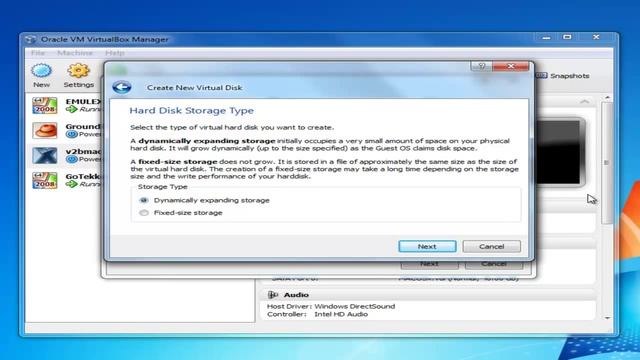Open the Settings gear icon
This screenshot has height=360, width=640.
pyautogui.click(x=78, y=71)
